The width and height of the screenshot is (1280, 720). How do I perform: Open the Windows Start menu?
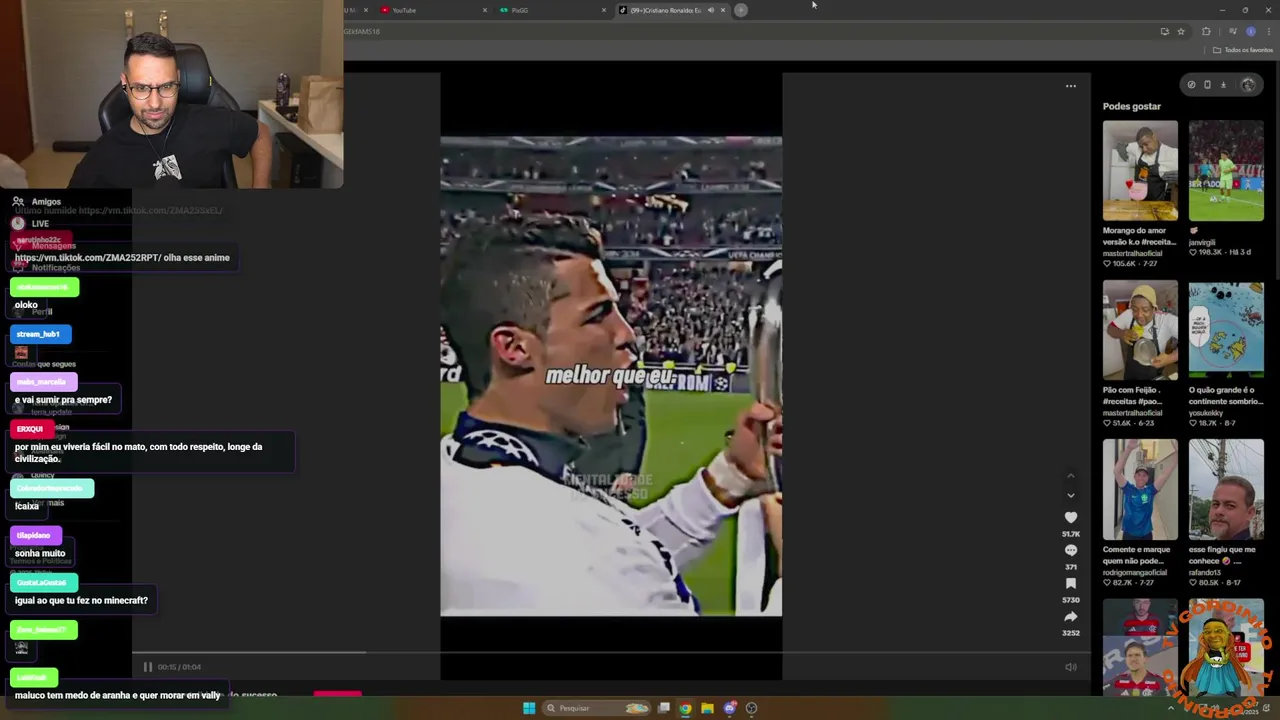point(529,708)
